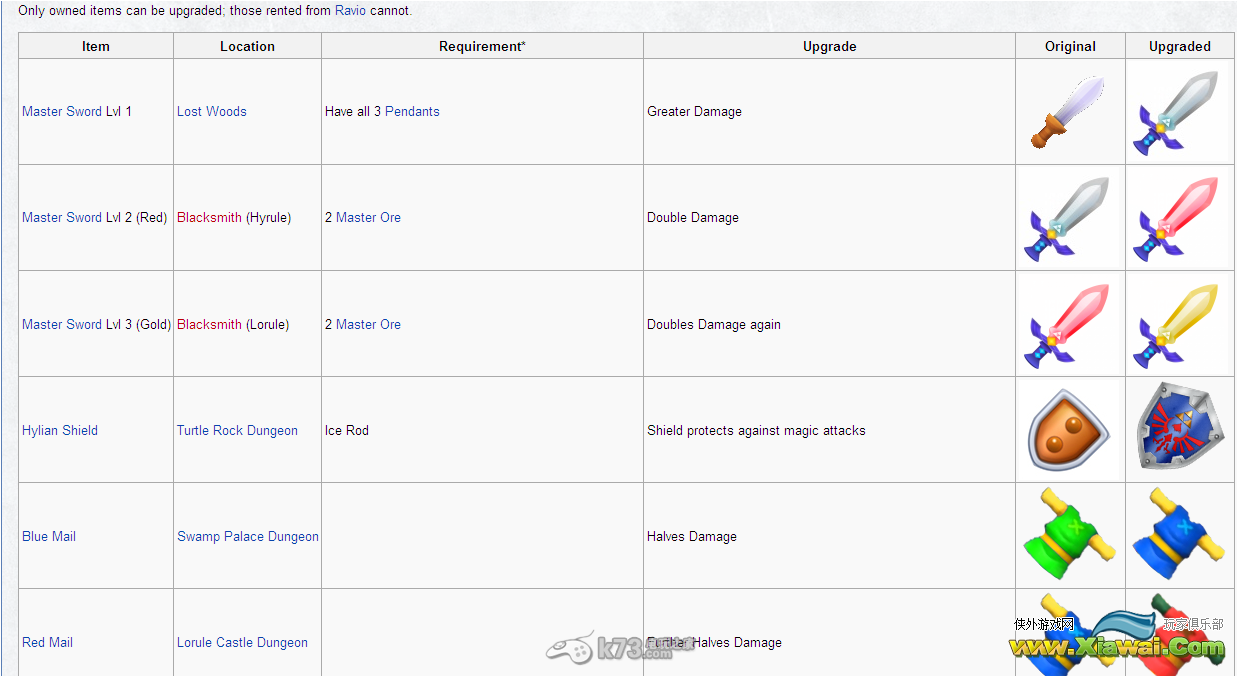Click "Shield protects against magic attacks" text

756,431
